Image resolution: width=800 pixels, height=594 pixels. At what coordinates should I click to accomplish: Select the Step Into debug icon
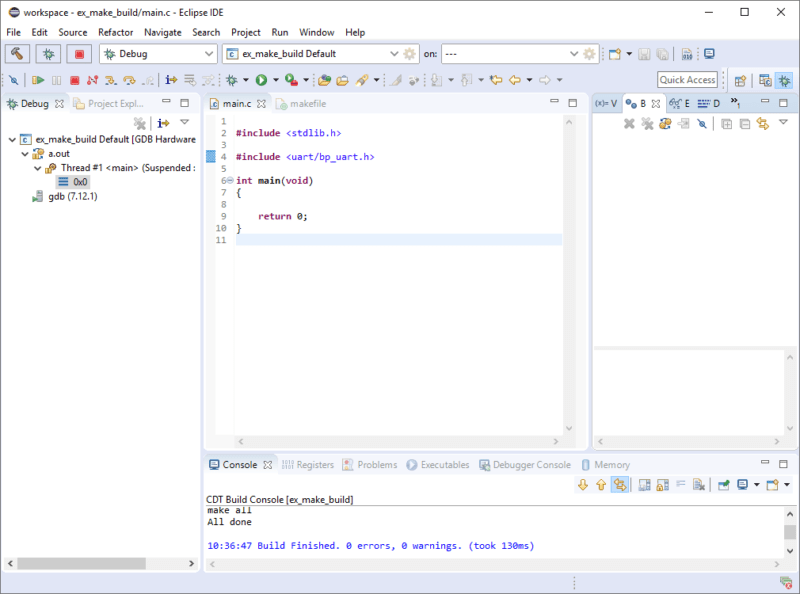(109, 80)
